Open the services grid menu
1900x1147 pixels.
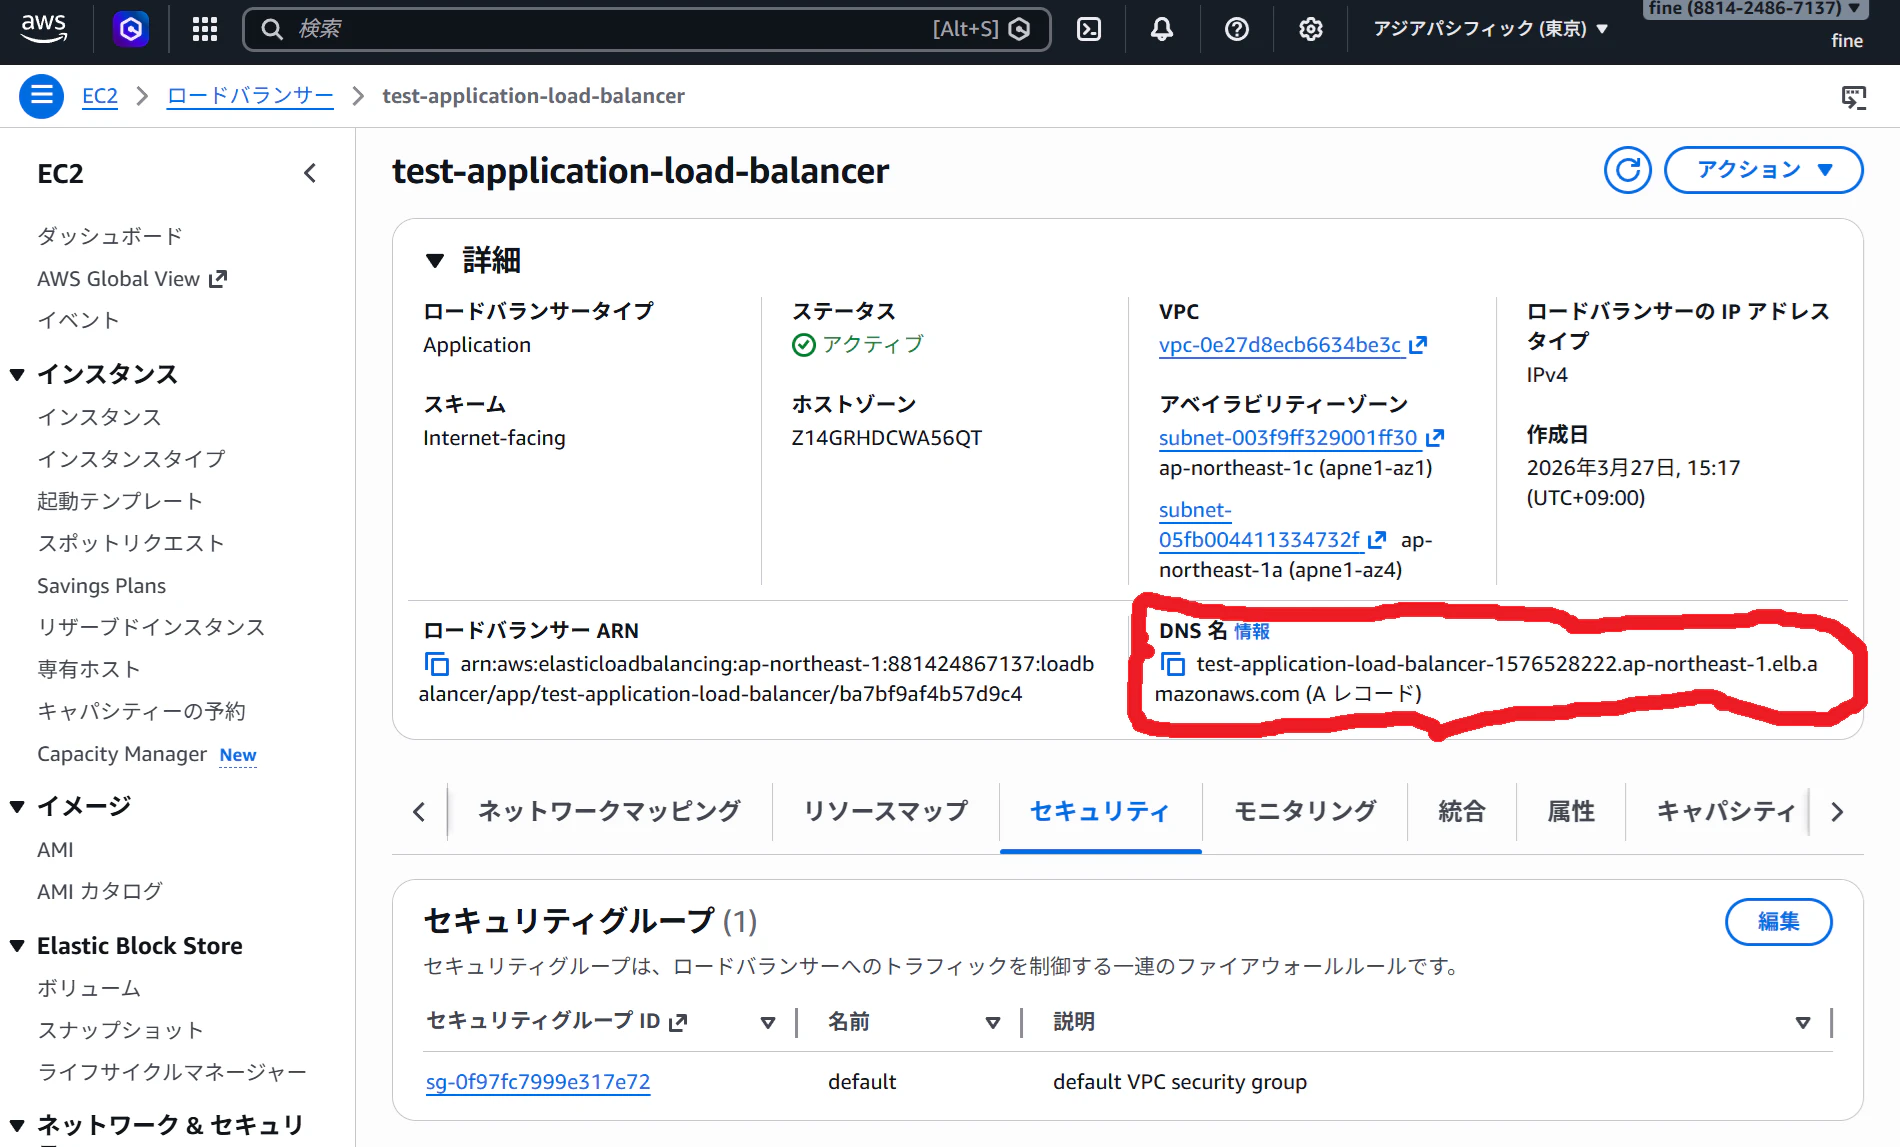(x=205, y=29)
